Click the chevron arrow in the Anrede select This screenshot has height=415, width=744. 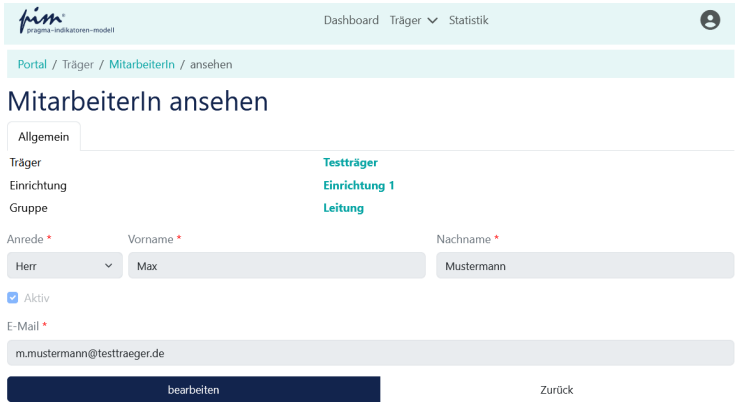(108, 266)
